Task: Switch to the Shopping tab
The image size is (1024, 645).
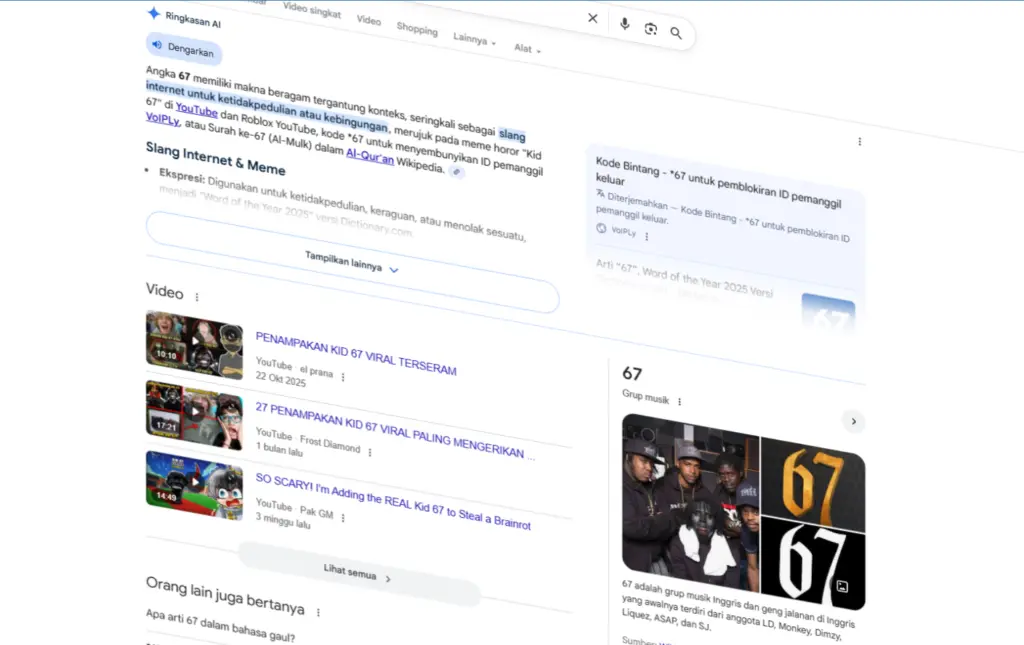Action: (x=417, y=30)
